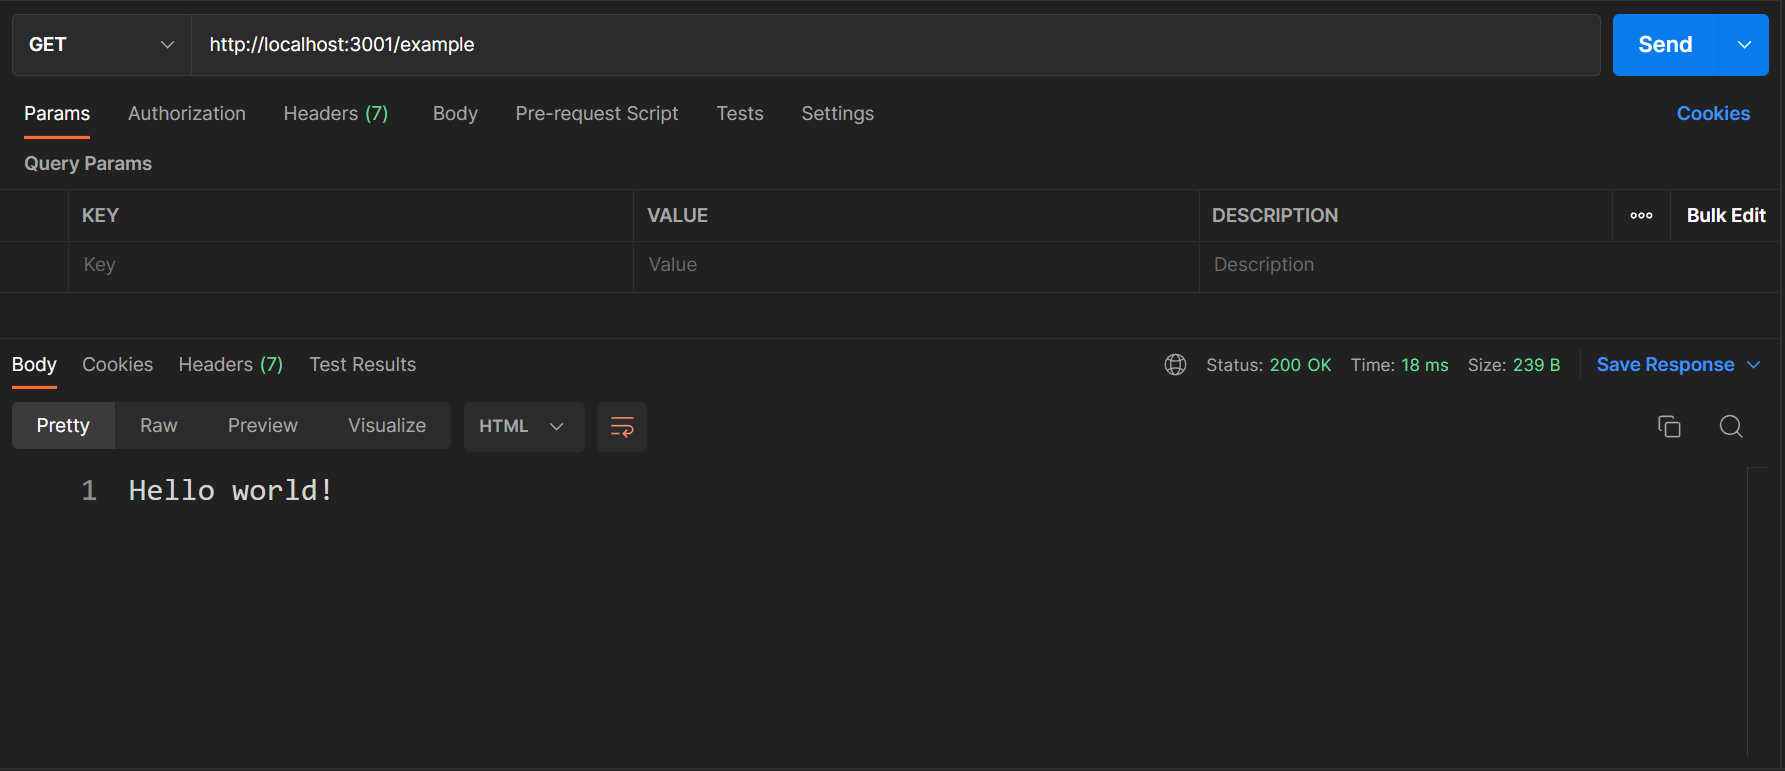Open the request Headers (7) tab
Viewport: 1785px width, 771px height.
336,114
